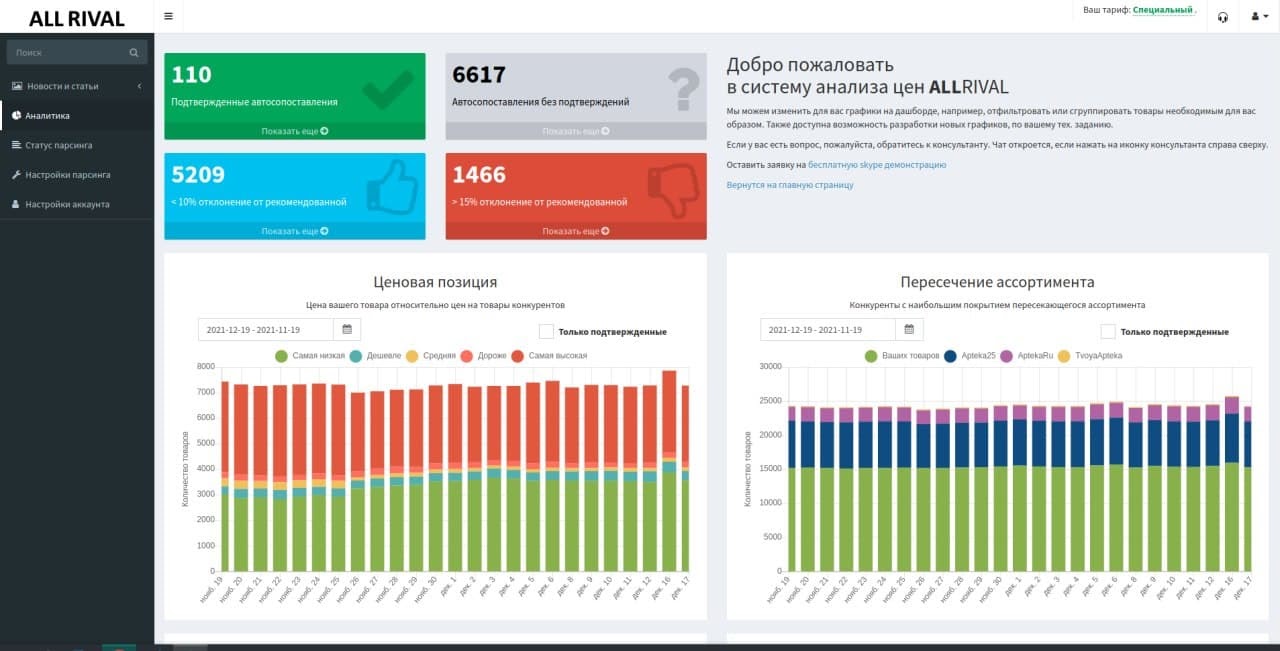Click the thumbs-up icon on blue card
Screen dimensions: 1280x651
click(393, 188)
